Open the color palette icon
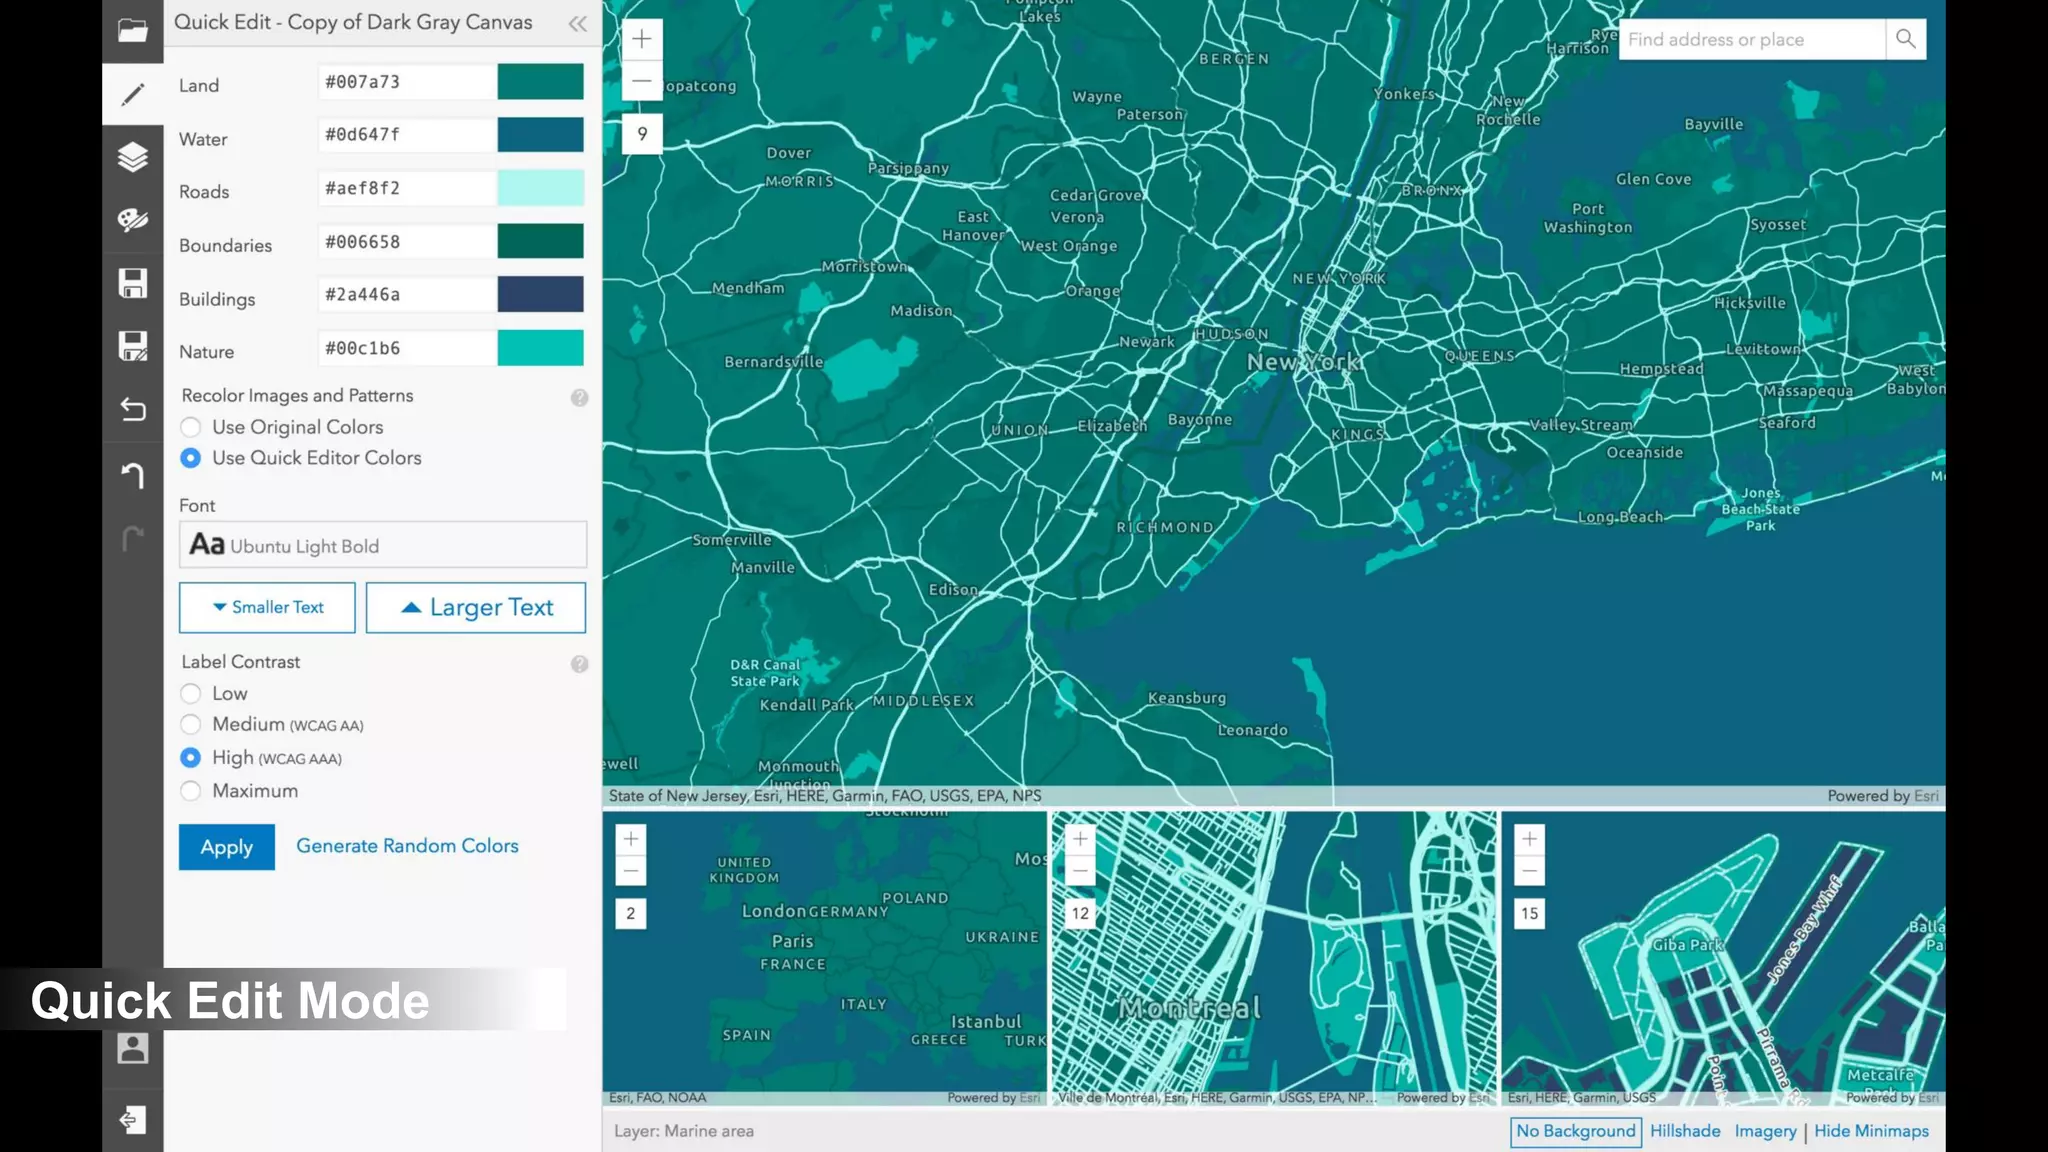 pos(132,220)
